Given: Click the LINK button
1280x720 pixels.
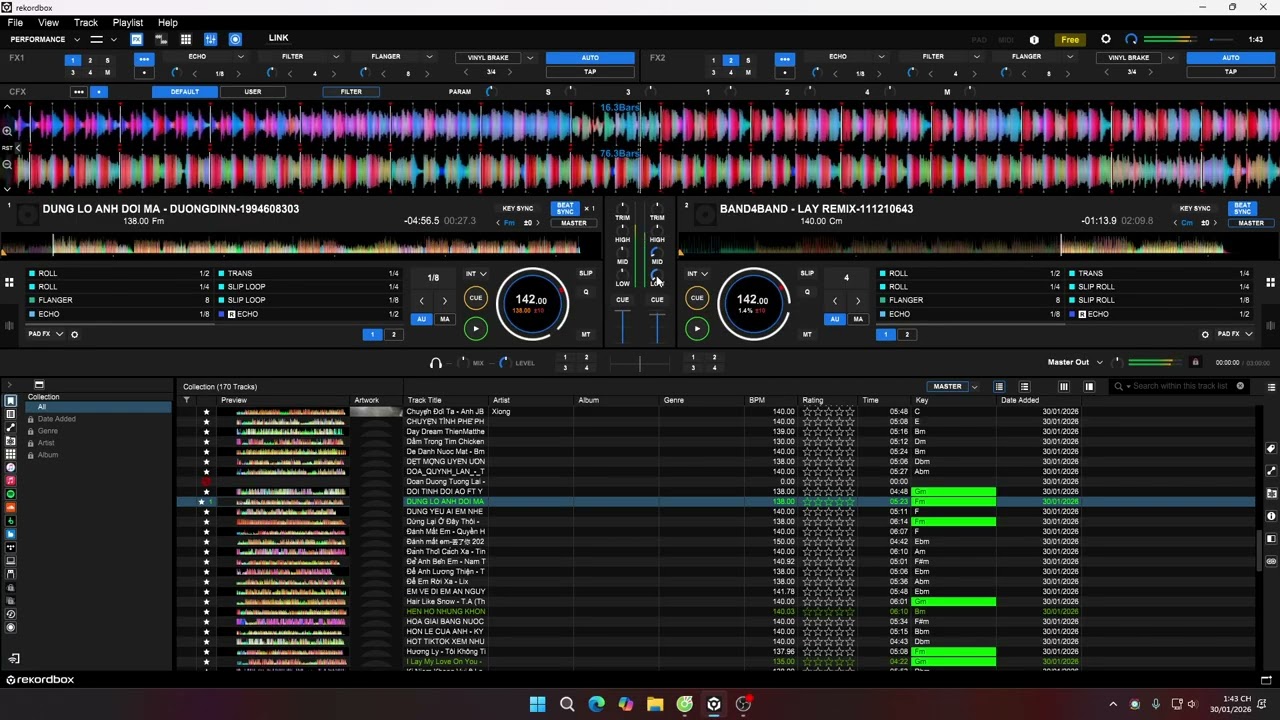Looking at the screenshot, I should [x=279, y=39].
